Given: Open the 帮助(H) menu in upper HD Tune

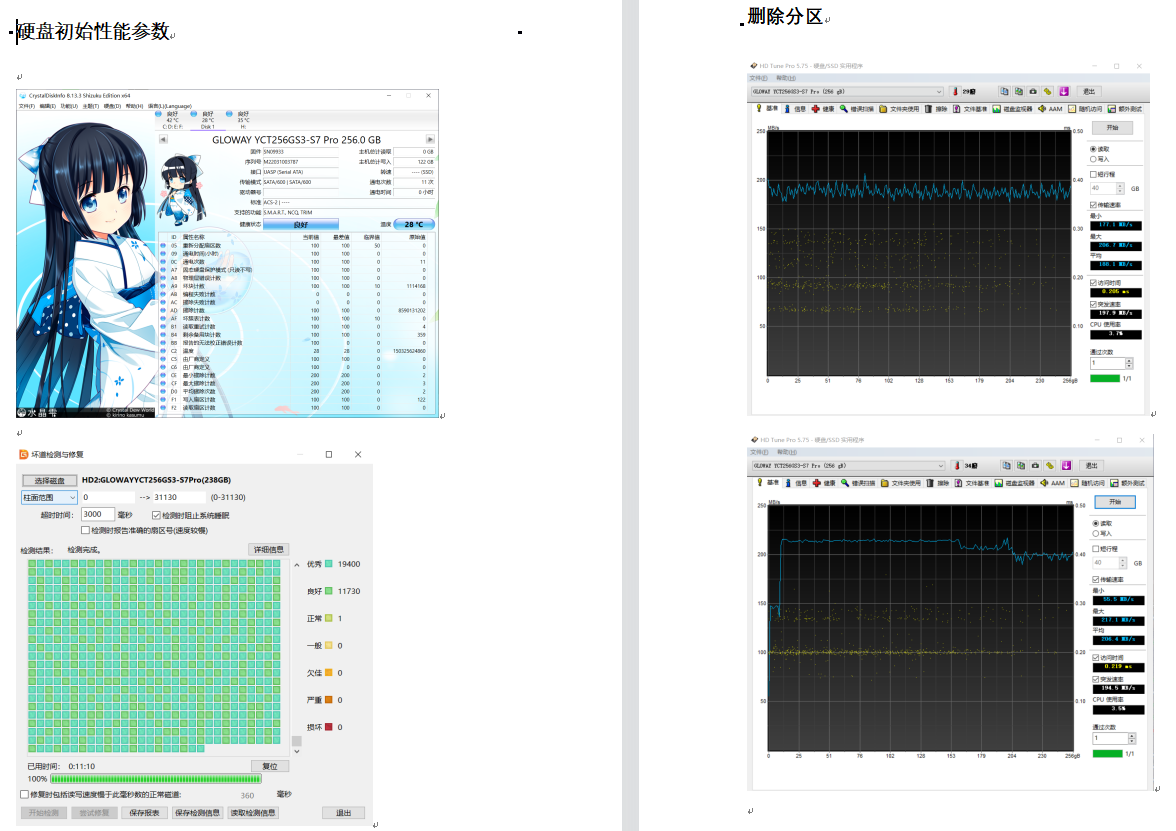Looking at the screenshot, I should 786,78.
